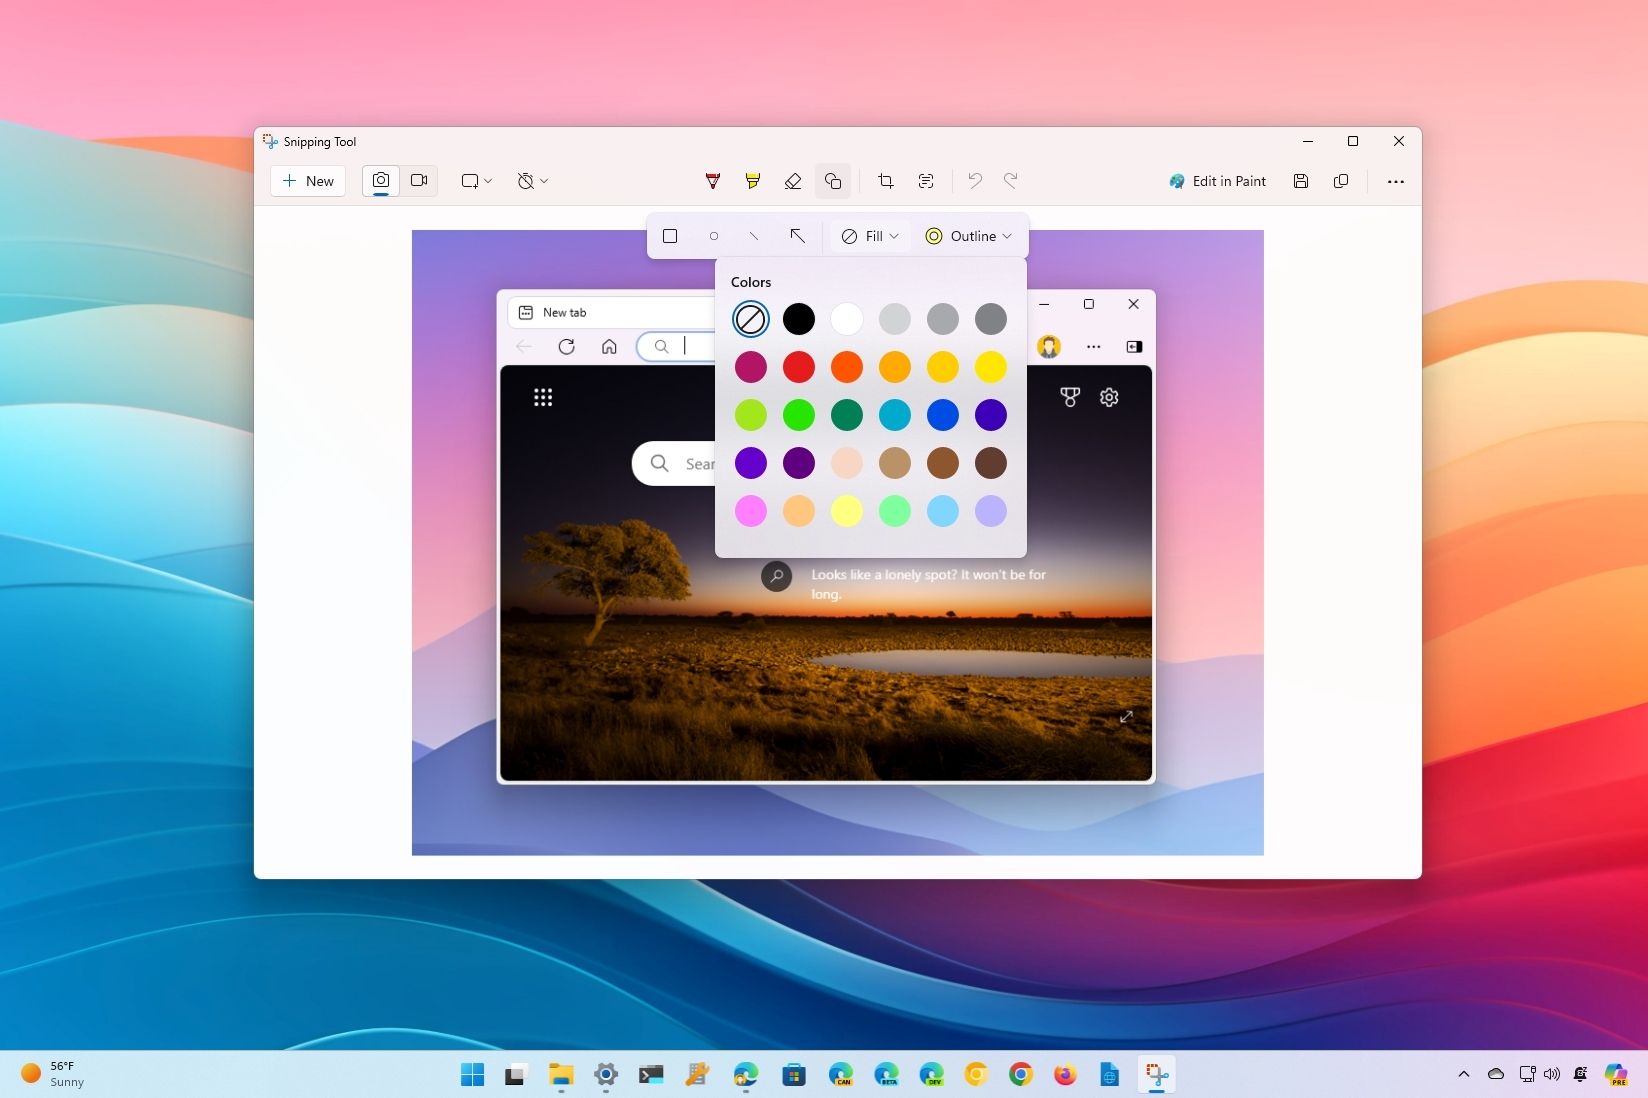
Task: Open the snip delay timer dropdown
Action: tap(531, 181)
